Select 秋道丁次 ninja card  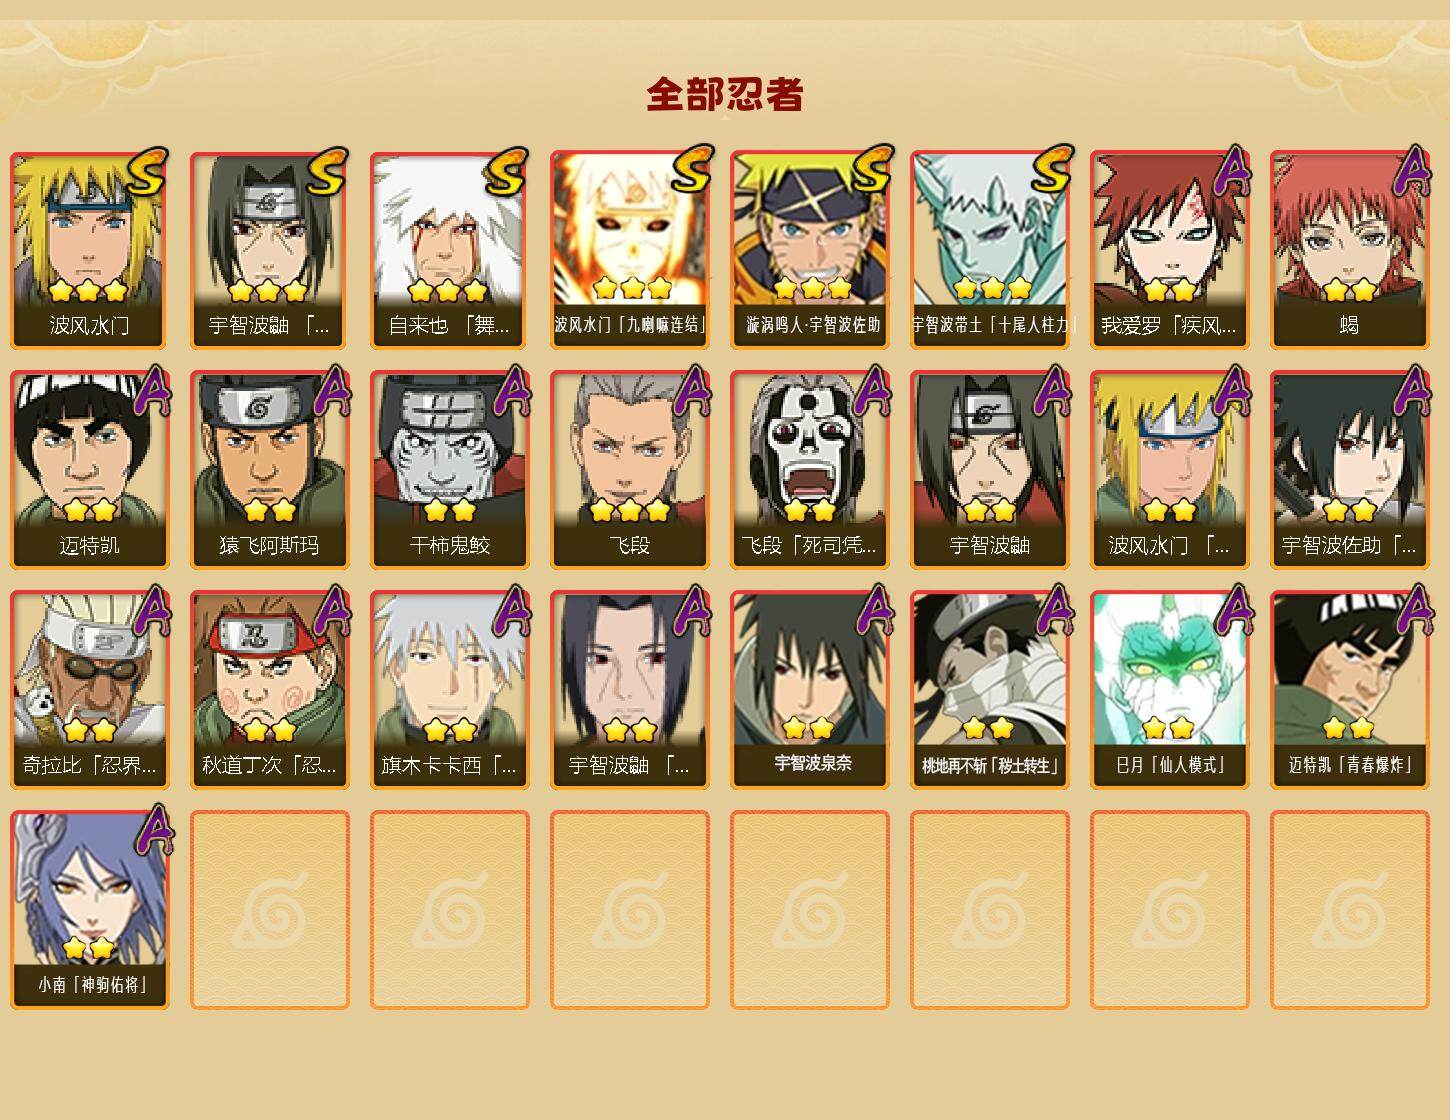point(270,690)
